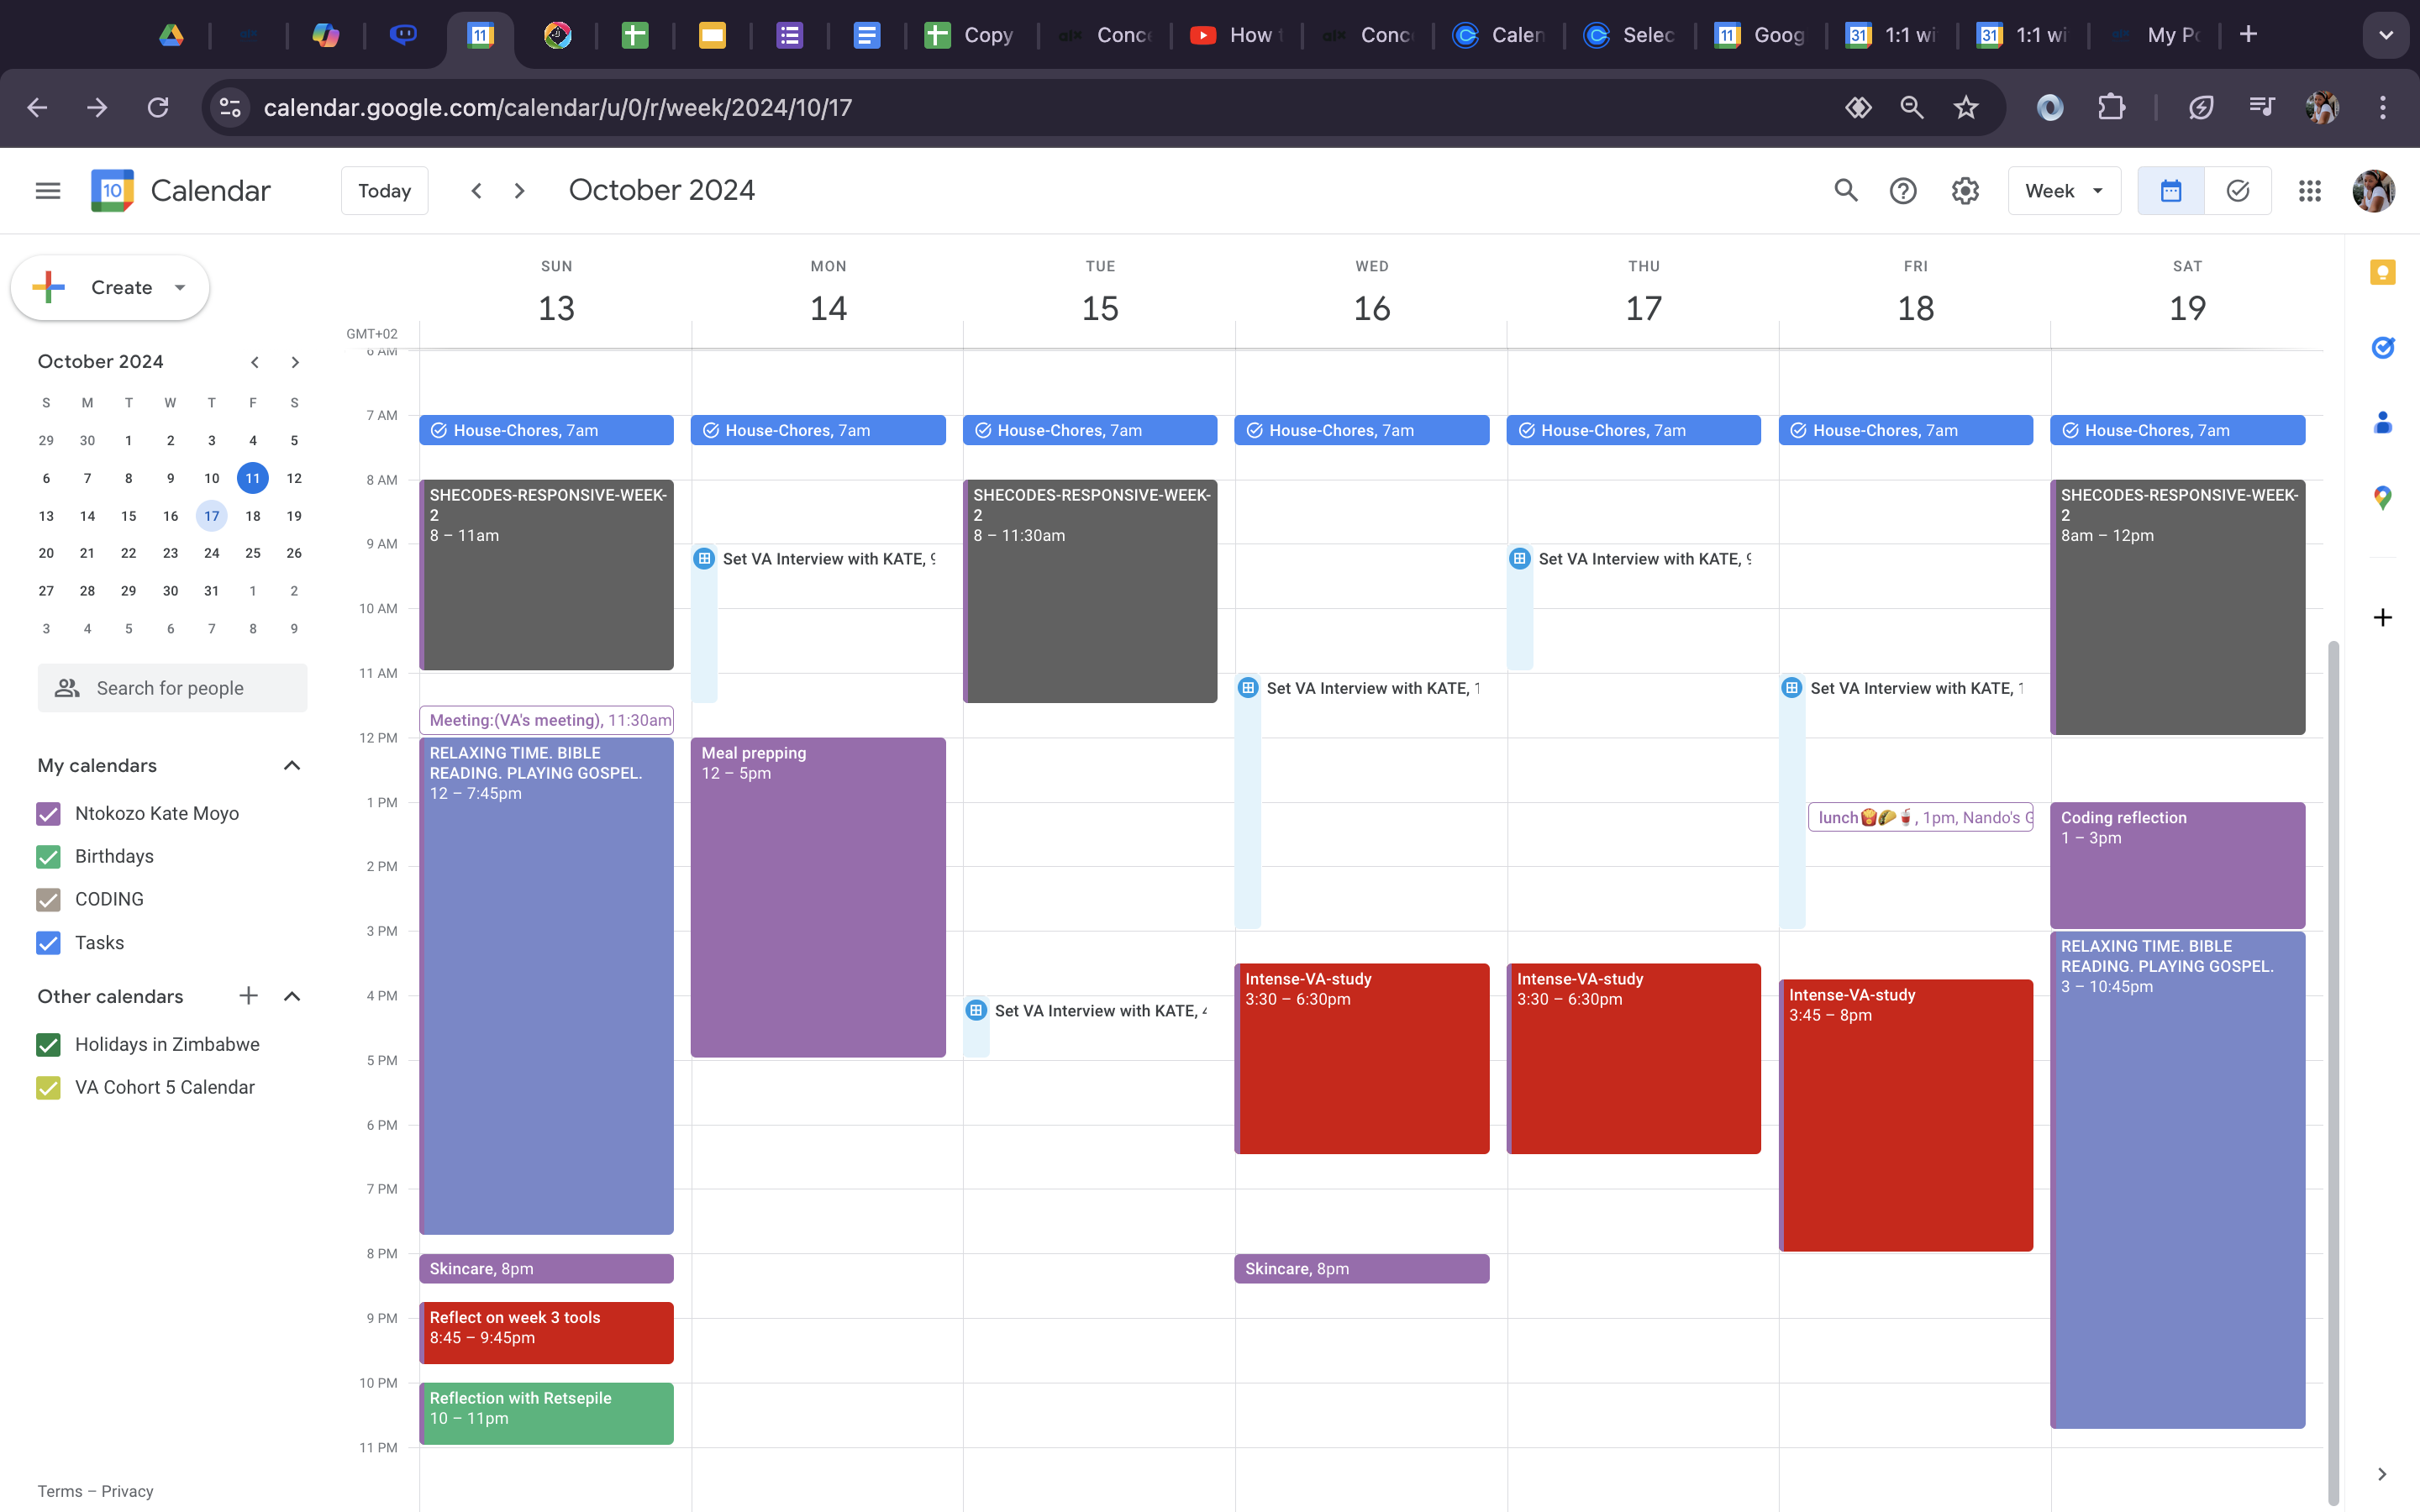Click forward navigation chevron arrow
The image size is (2420, 1512).
(519, 192)
